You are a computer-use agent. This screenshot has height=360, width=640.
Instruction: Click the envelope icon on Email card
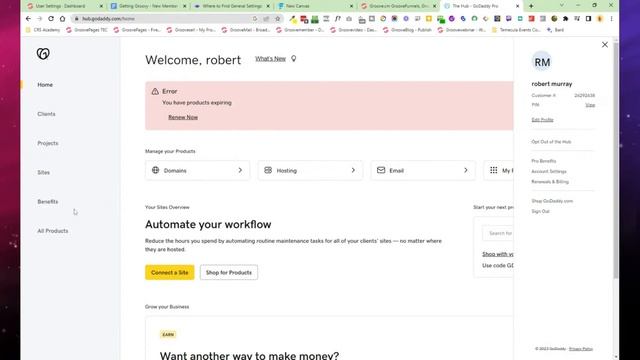(381, 170)
